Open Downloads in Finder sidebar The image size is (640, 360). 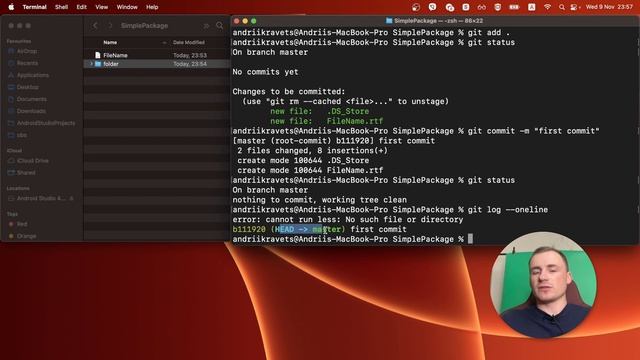pyautogui.click(x=31, y=111)
